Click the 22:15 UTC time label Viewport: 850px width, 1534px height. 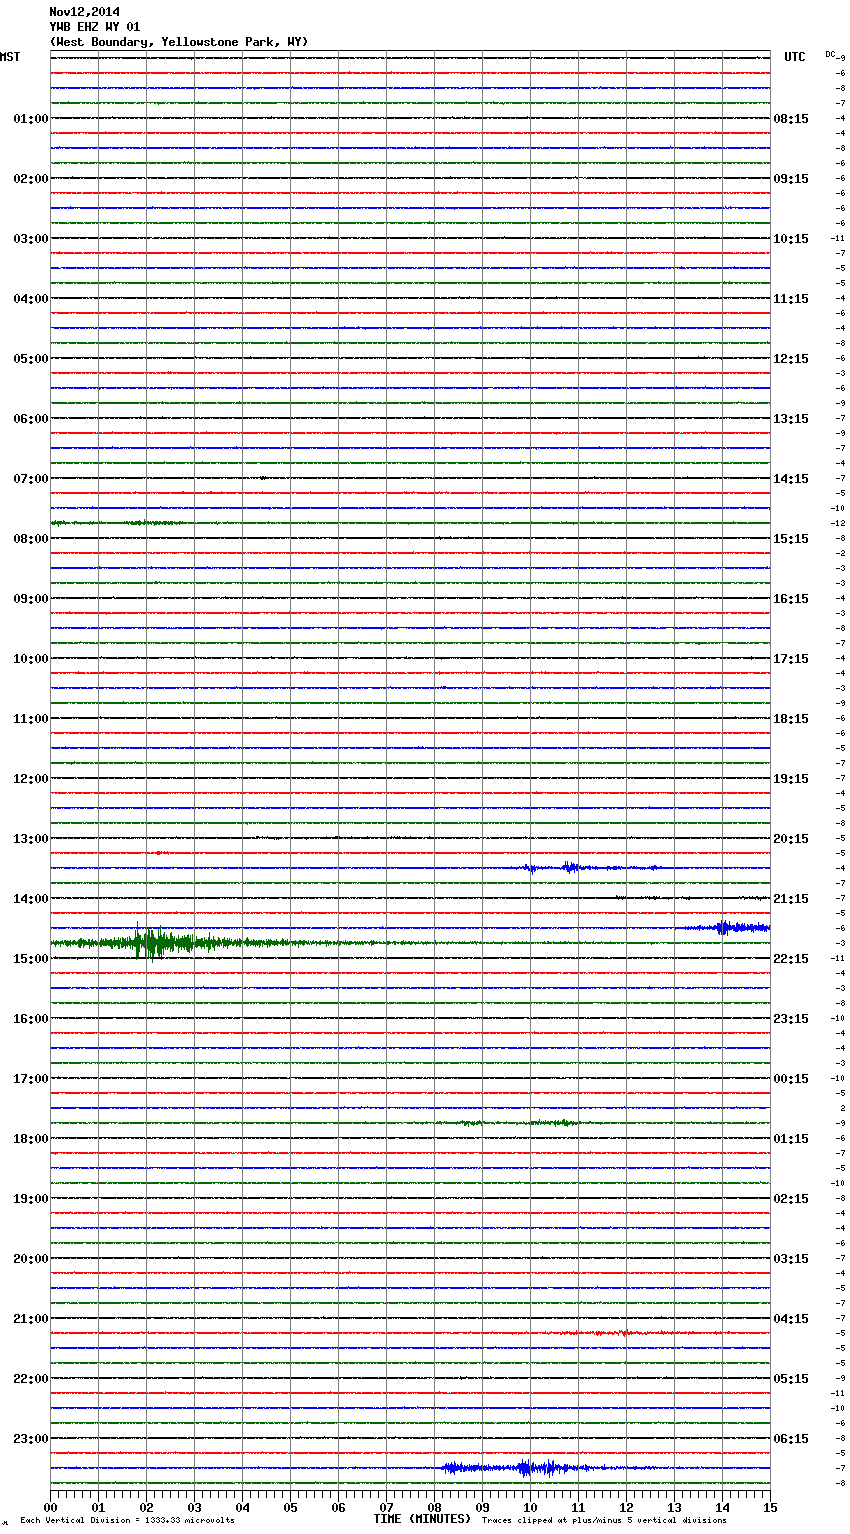791,958
